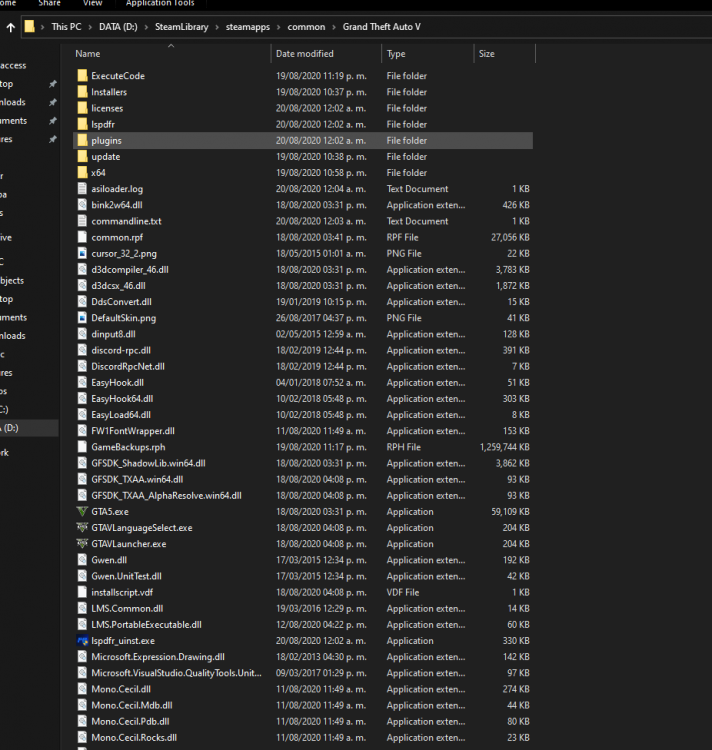Select the EasyHook64.dll file name
Image resolution: width=712 pixels, height=750 pixels.
tap(122, 399)
